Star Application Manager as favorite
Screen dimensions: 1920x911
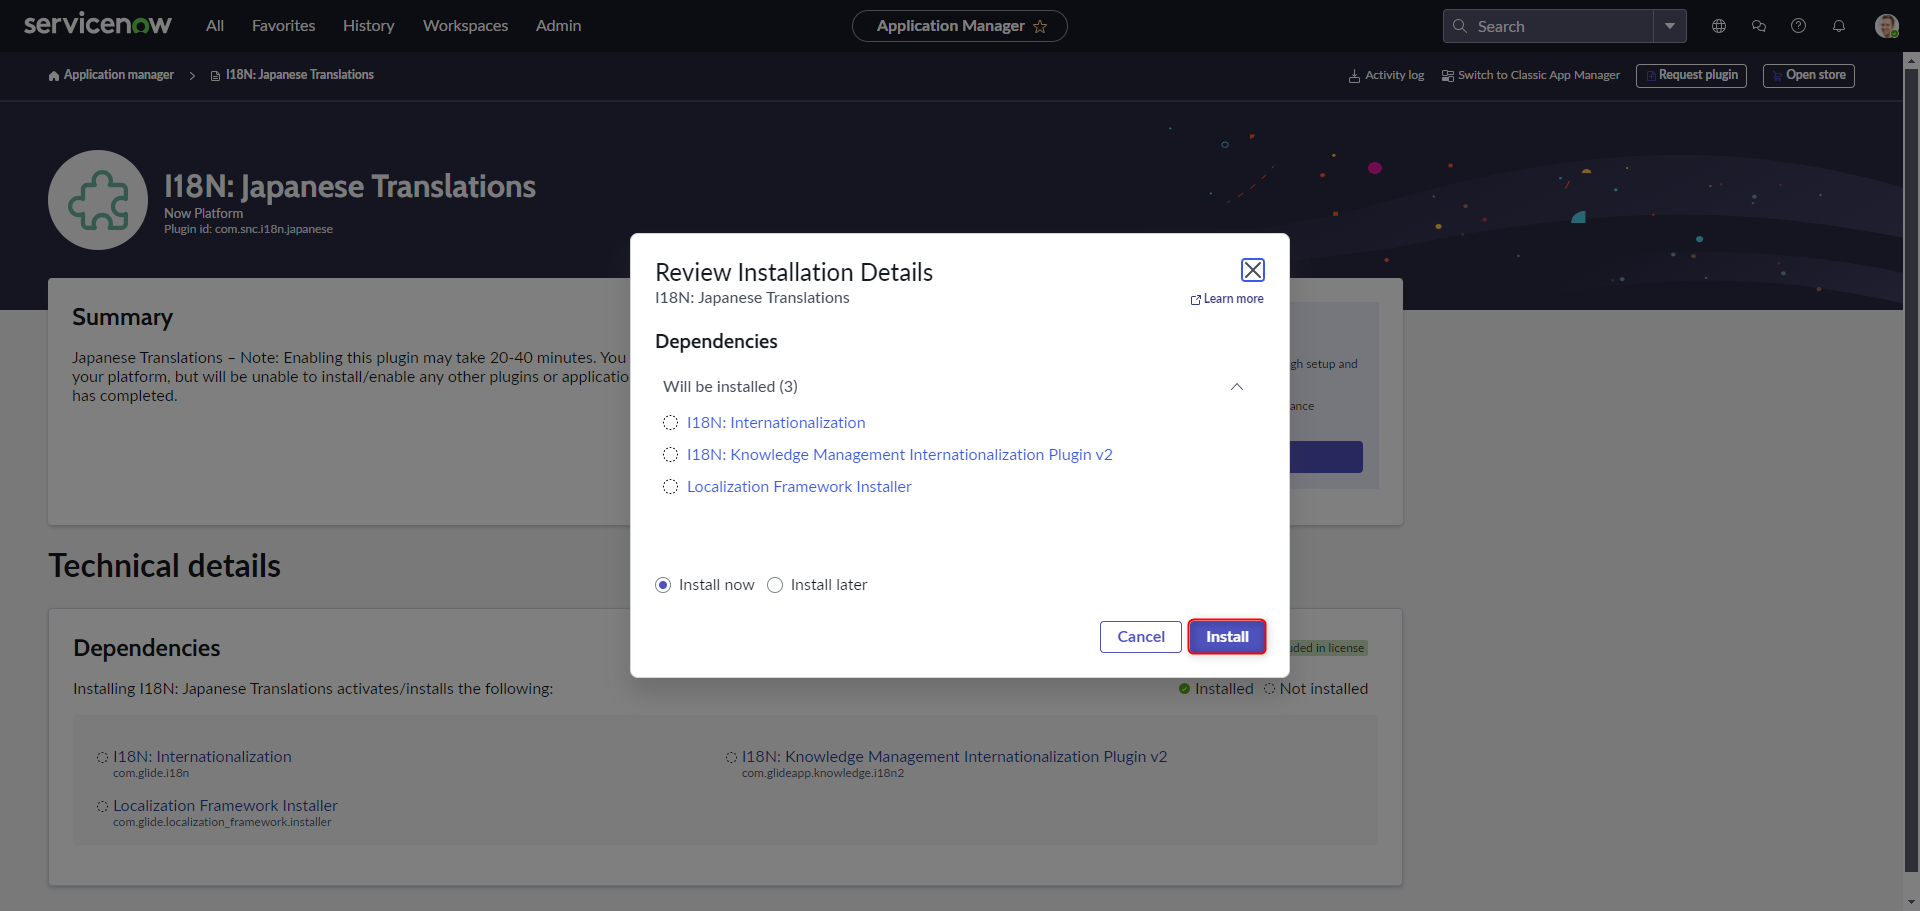1040,27
